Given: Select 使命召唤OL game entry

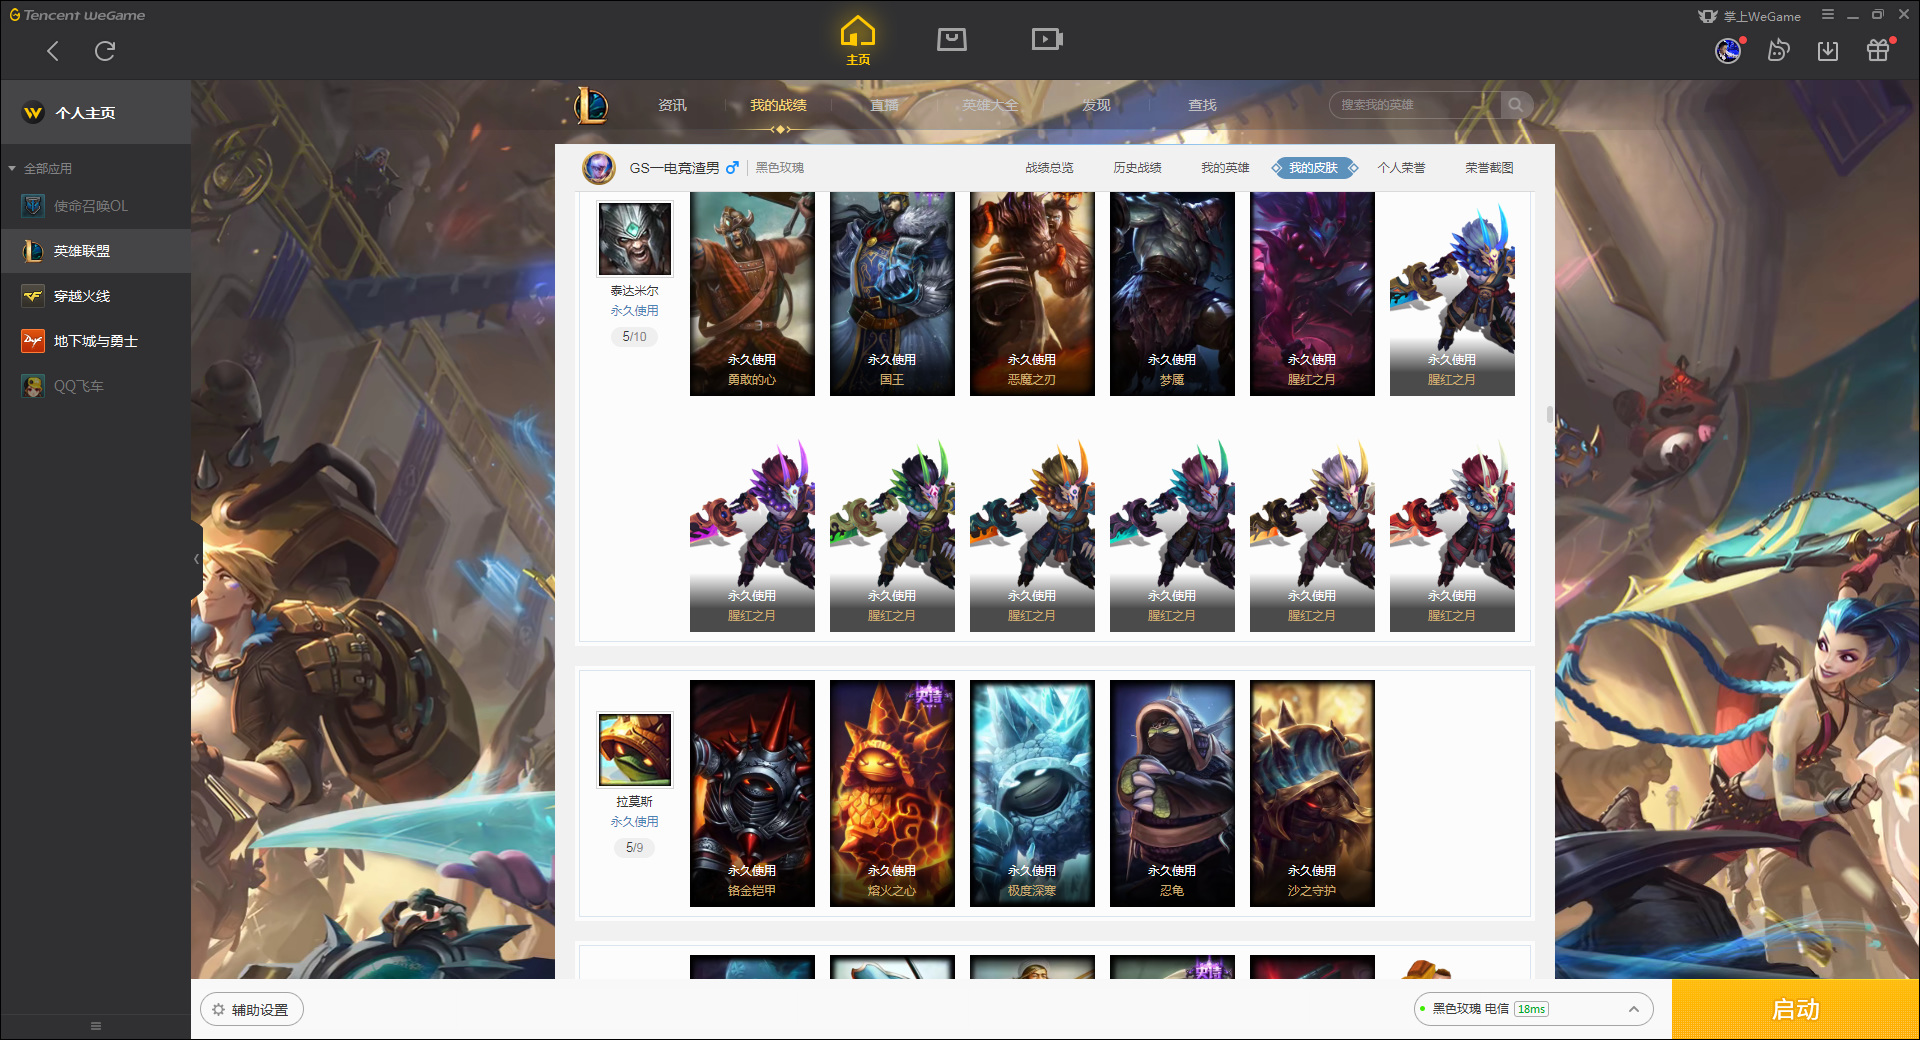Looking at the screenshot, I should point(96,206).
